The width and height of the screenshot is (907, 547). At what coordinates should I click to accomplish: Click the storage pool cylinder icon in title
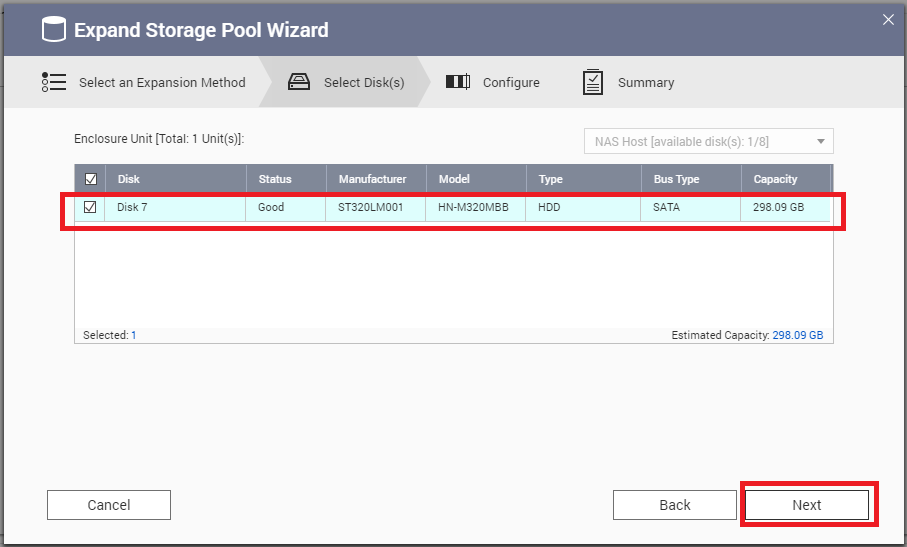click(x=54, y=30)
